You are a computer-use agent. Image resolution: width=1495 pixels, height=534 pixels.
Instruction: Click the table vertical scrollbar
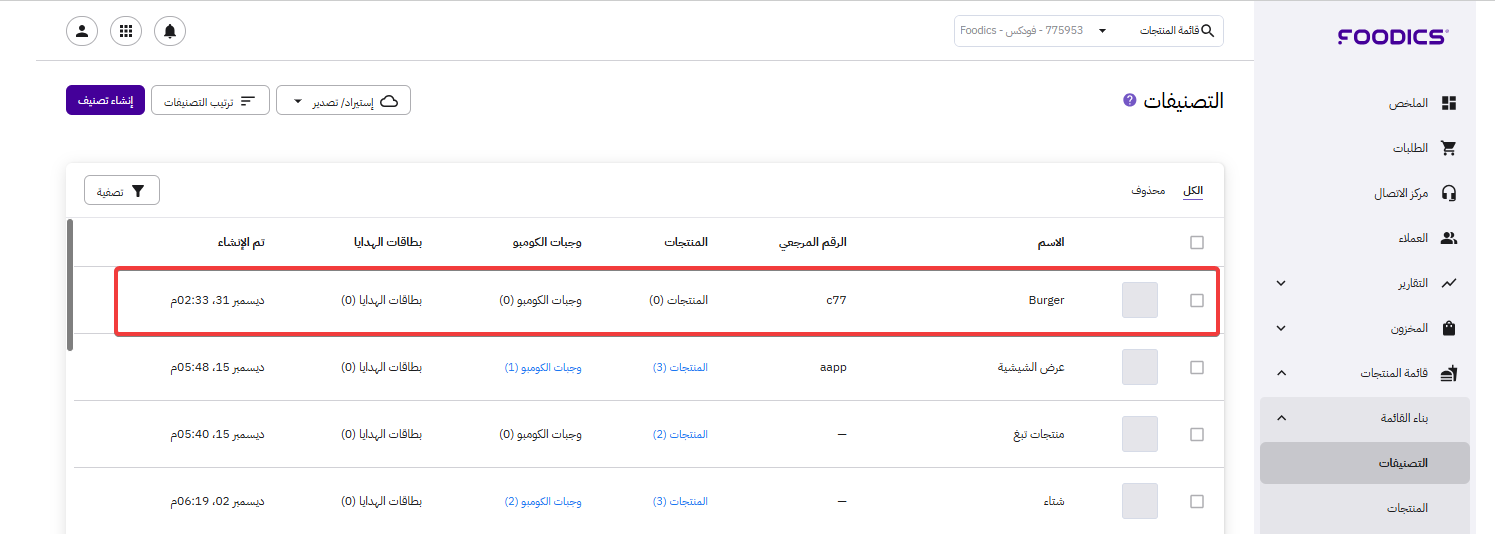[x=70, y=285]
